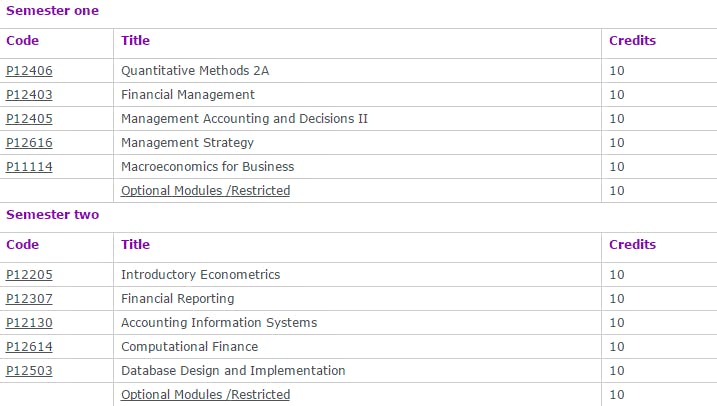Click Management Accounting and Decisions II title

[244, 119]
